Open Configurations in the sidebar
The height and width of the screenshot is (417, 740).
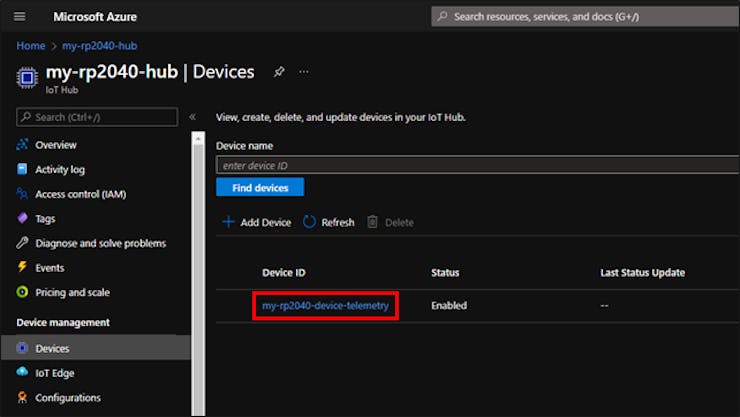coord(67,398)
